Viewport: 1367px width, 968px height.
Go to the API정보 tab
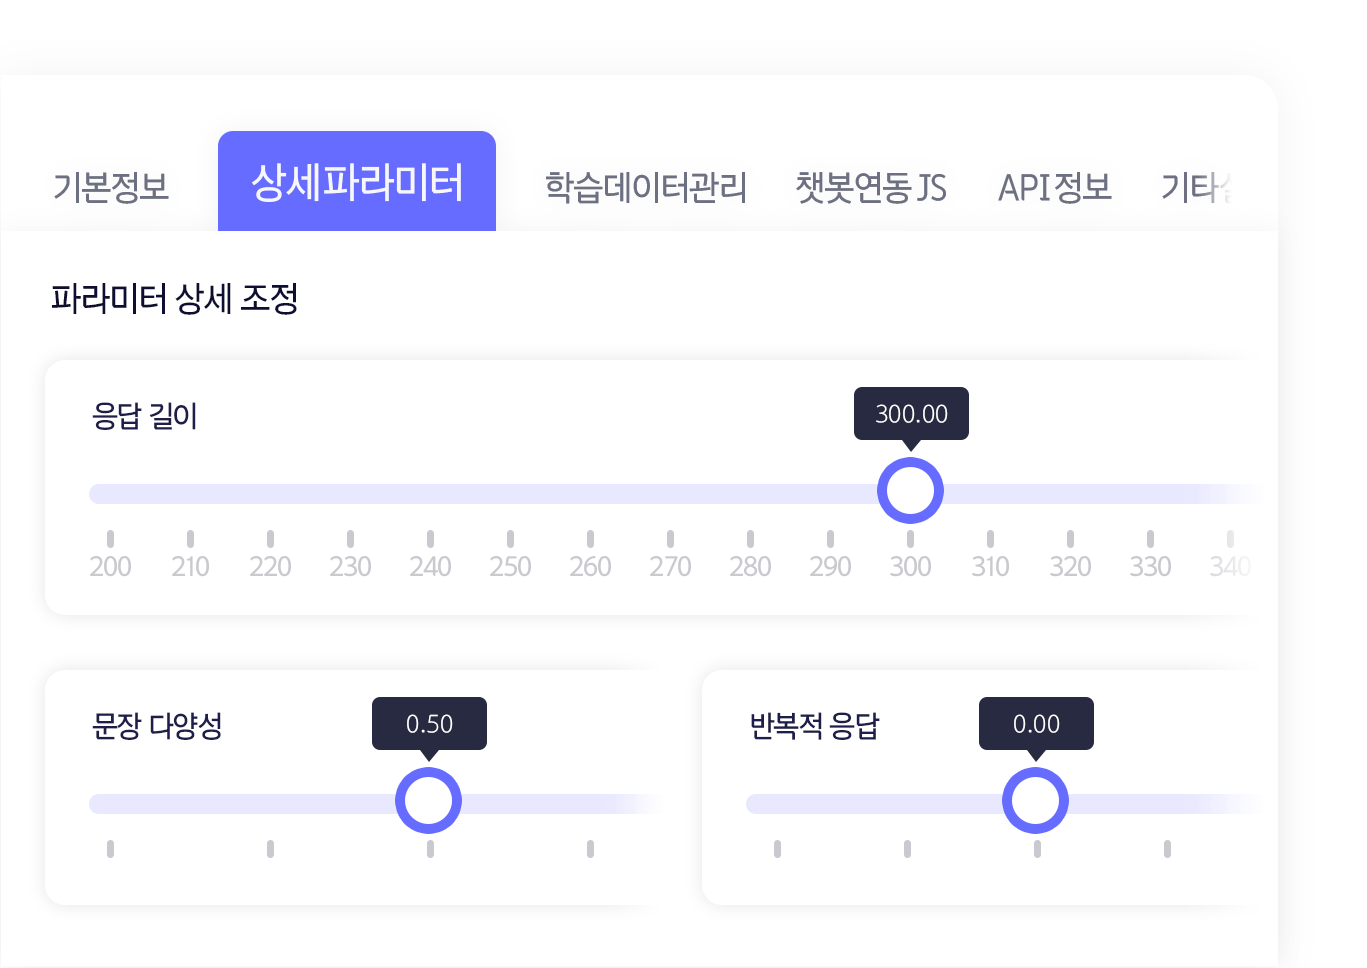click(1055, 187)
